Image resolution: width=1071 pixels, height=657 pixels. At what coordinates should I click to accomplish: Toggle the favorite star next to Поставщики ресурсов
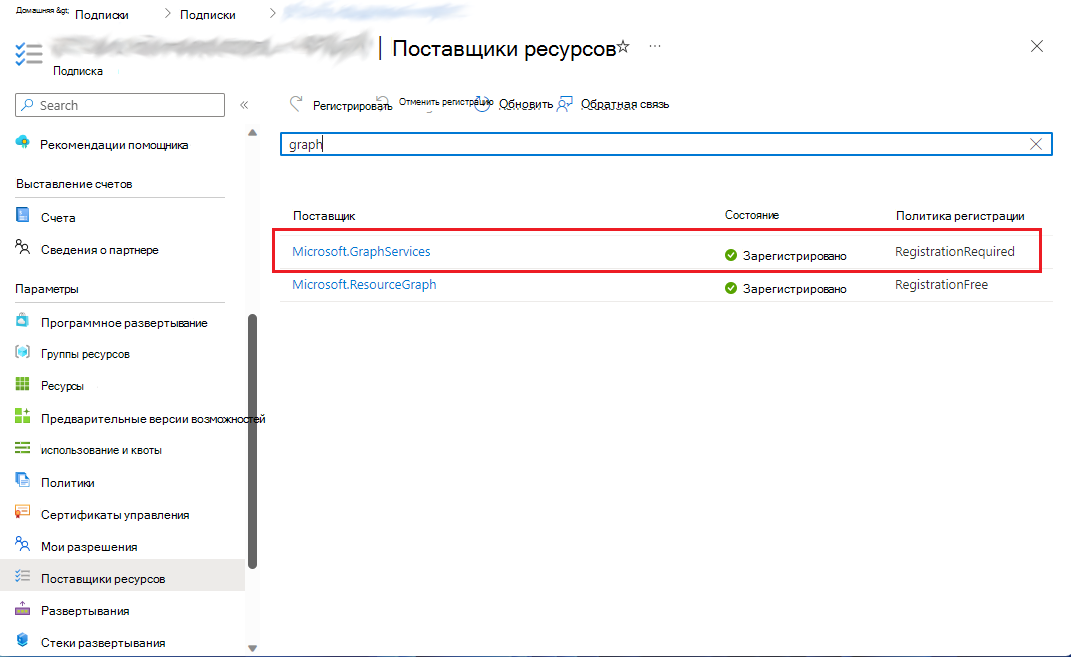click(x=623, y=46)
